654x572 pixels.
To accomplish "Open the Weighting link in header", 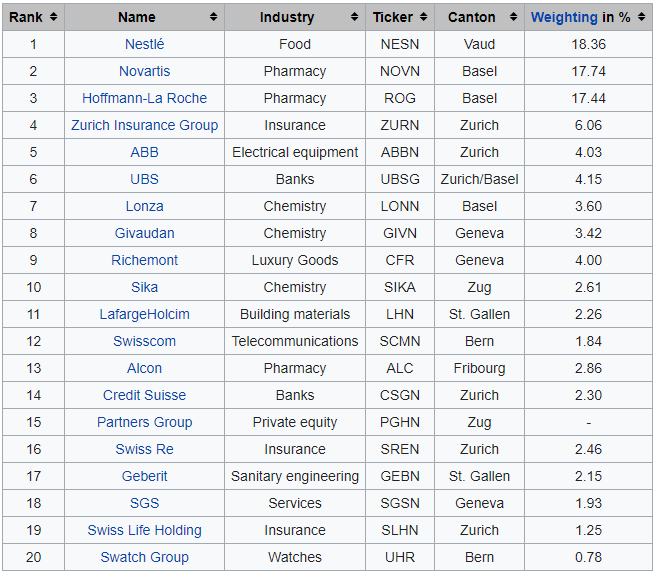I will coord(564,18).
